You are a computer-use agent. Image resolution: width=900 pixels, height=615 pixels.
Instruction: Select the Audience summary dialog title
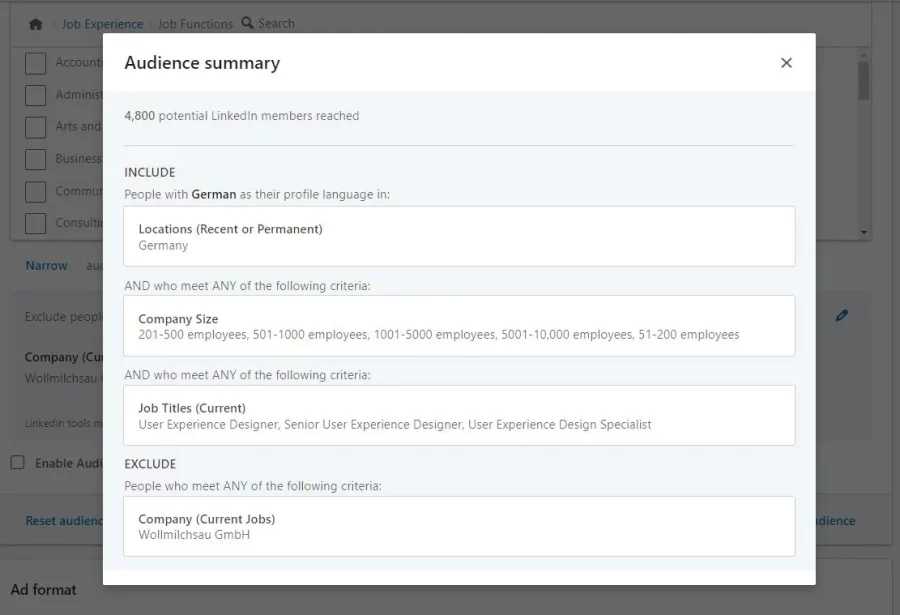pyautogui.click(x=202, y=63)
